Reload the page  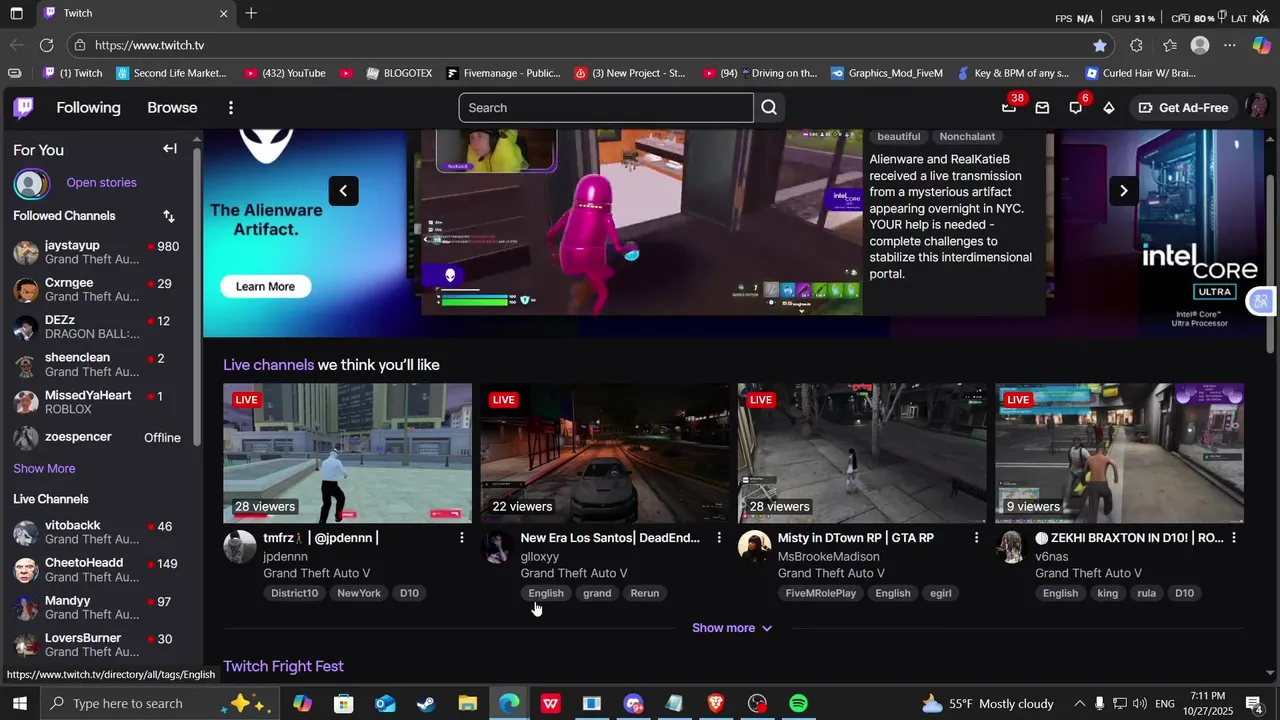(46, 45)
